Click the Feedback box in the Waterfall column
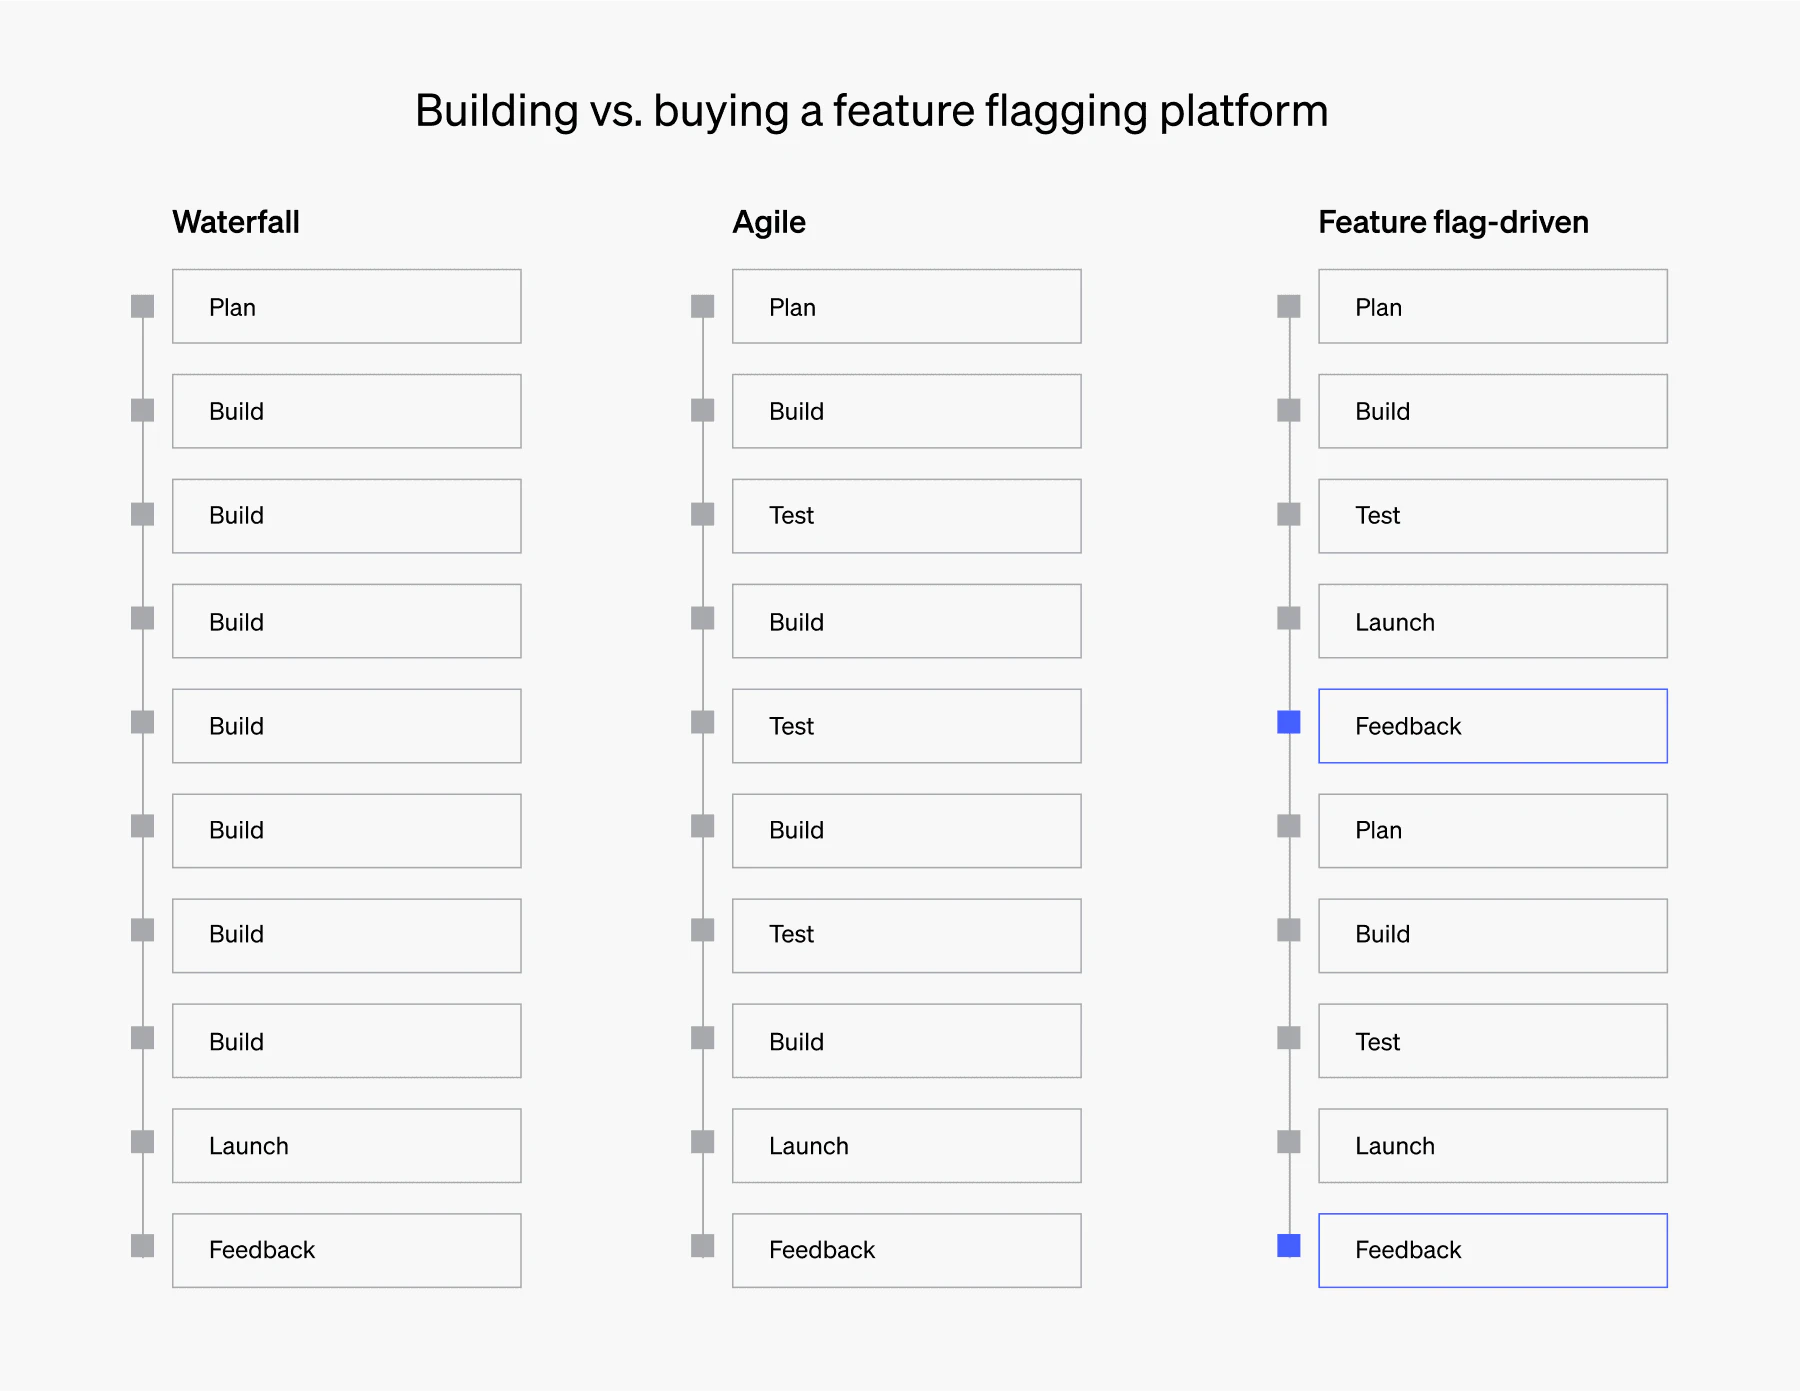Viewport: 1800px width, 1391px height. (346, 1250)
